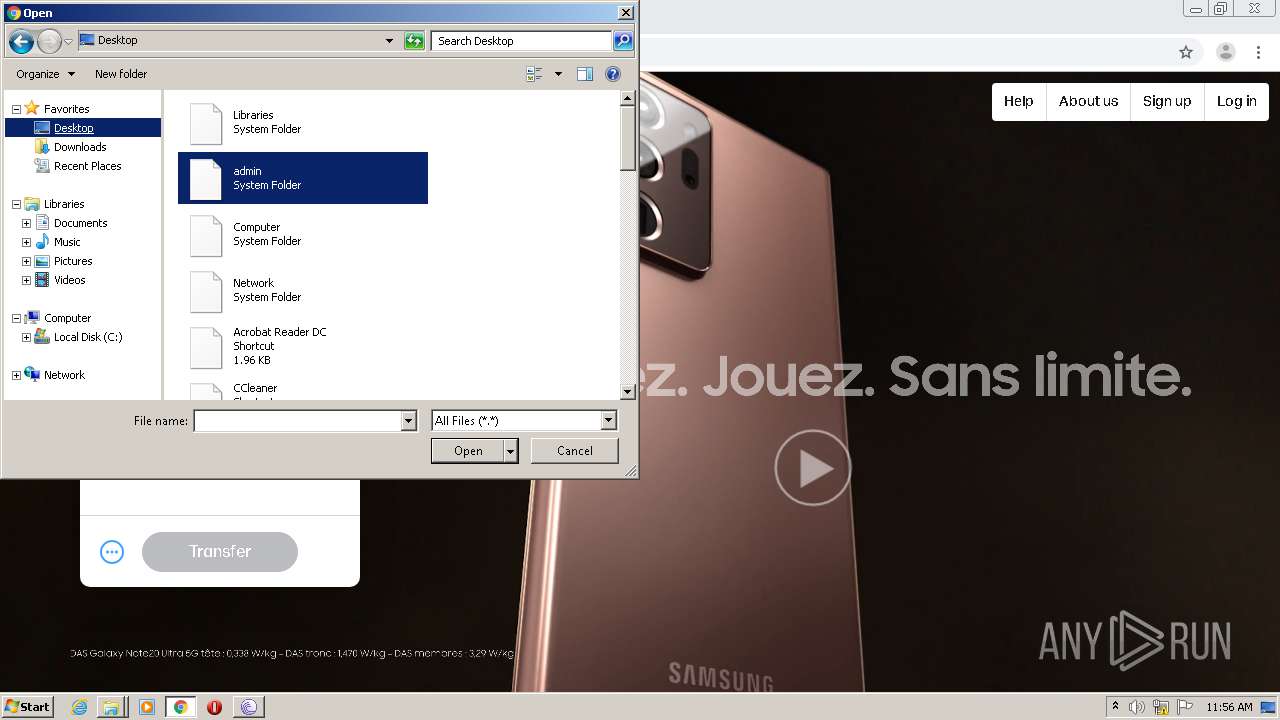This screenshot has height=720, width=1280.
Task: Select Local Disk (C:) in tree
Action: pos(87,337)
